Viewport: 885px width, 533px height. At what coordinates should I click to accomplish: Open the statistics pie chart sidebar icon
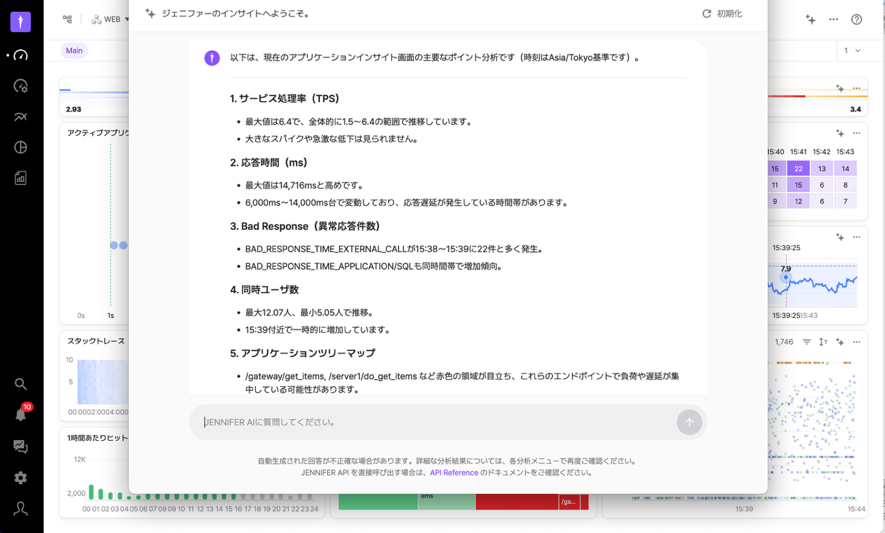coord(20,147)
